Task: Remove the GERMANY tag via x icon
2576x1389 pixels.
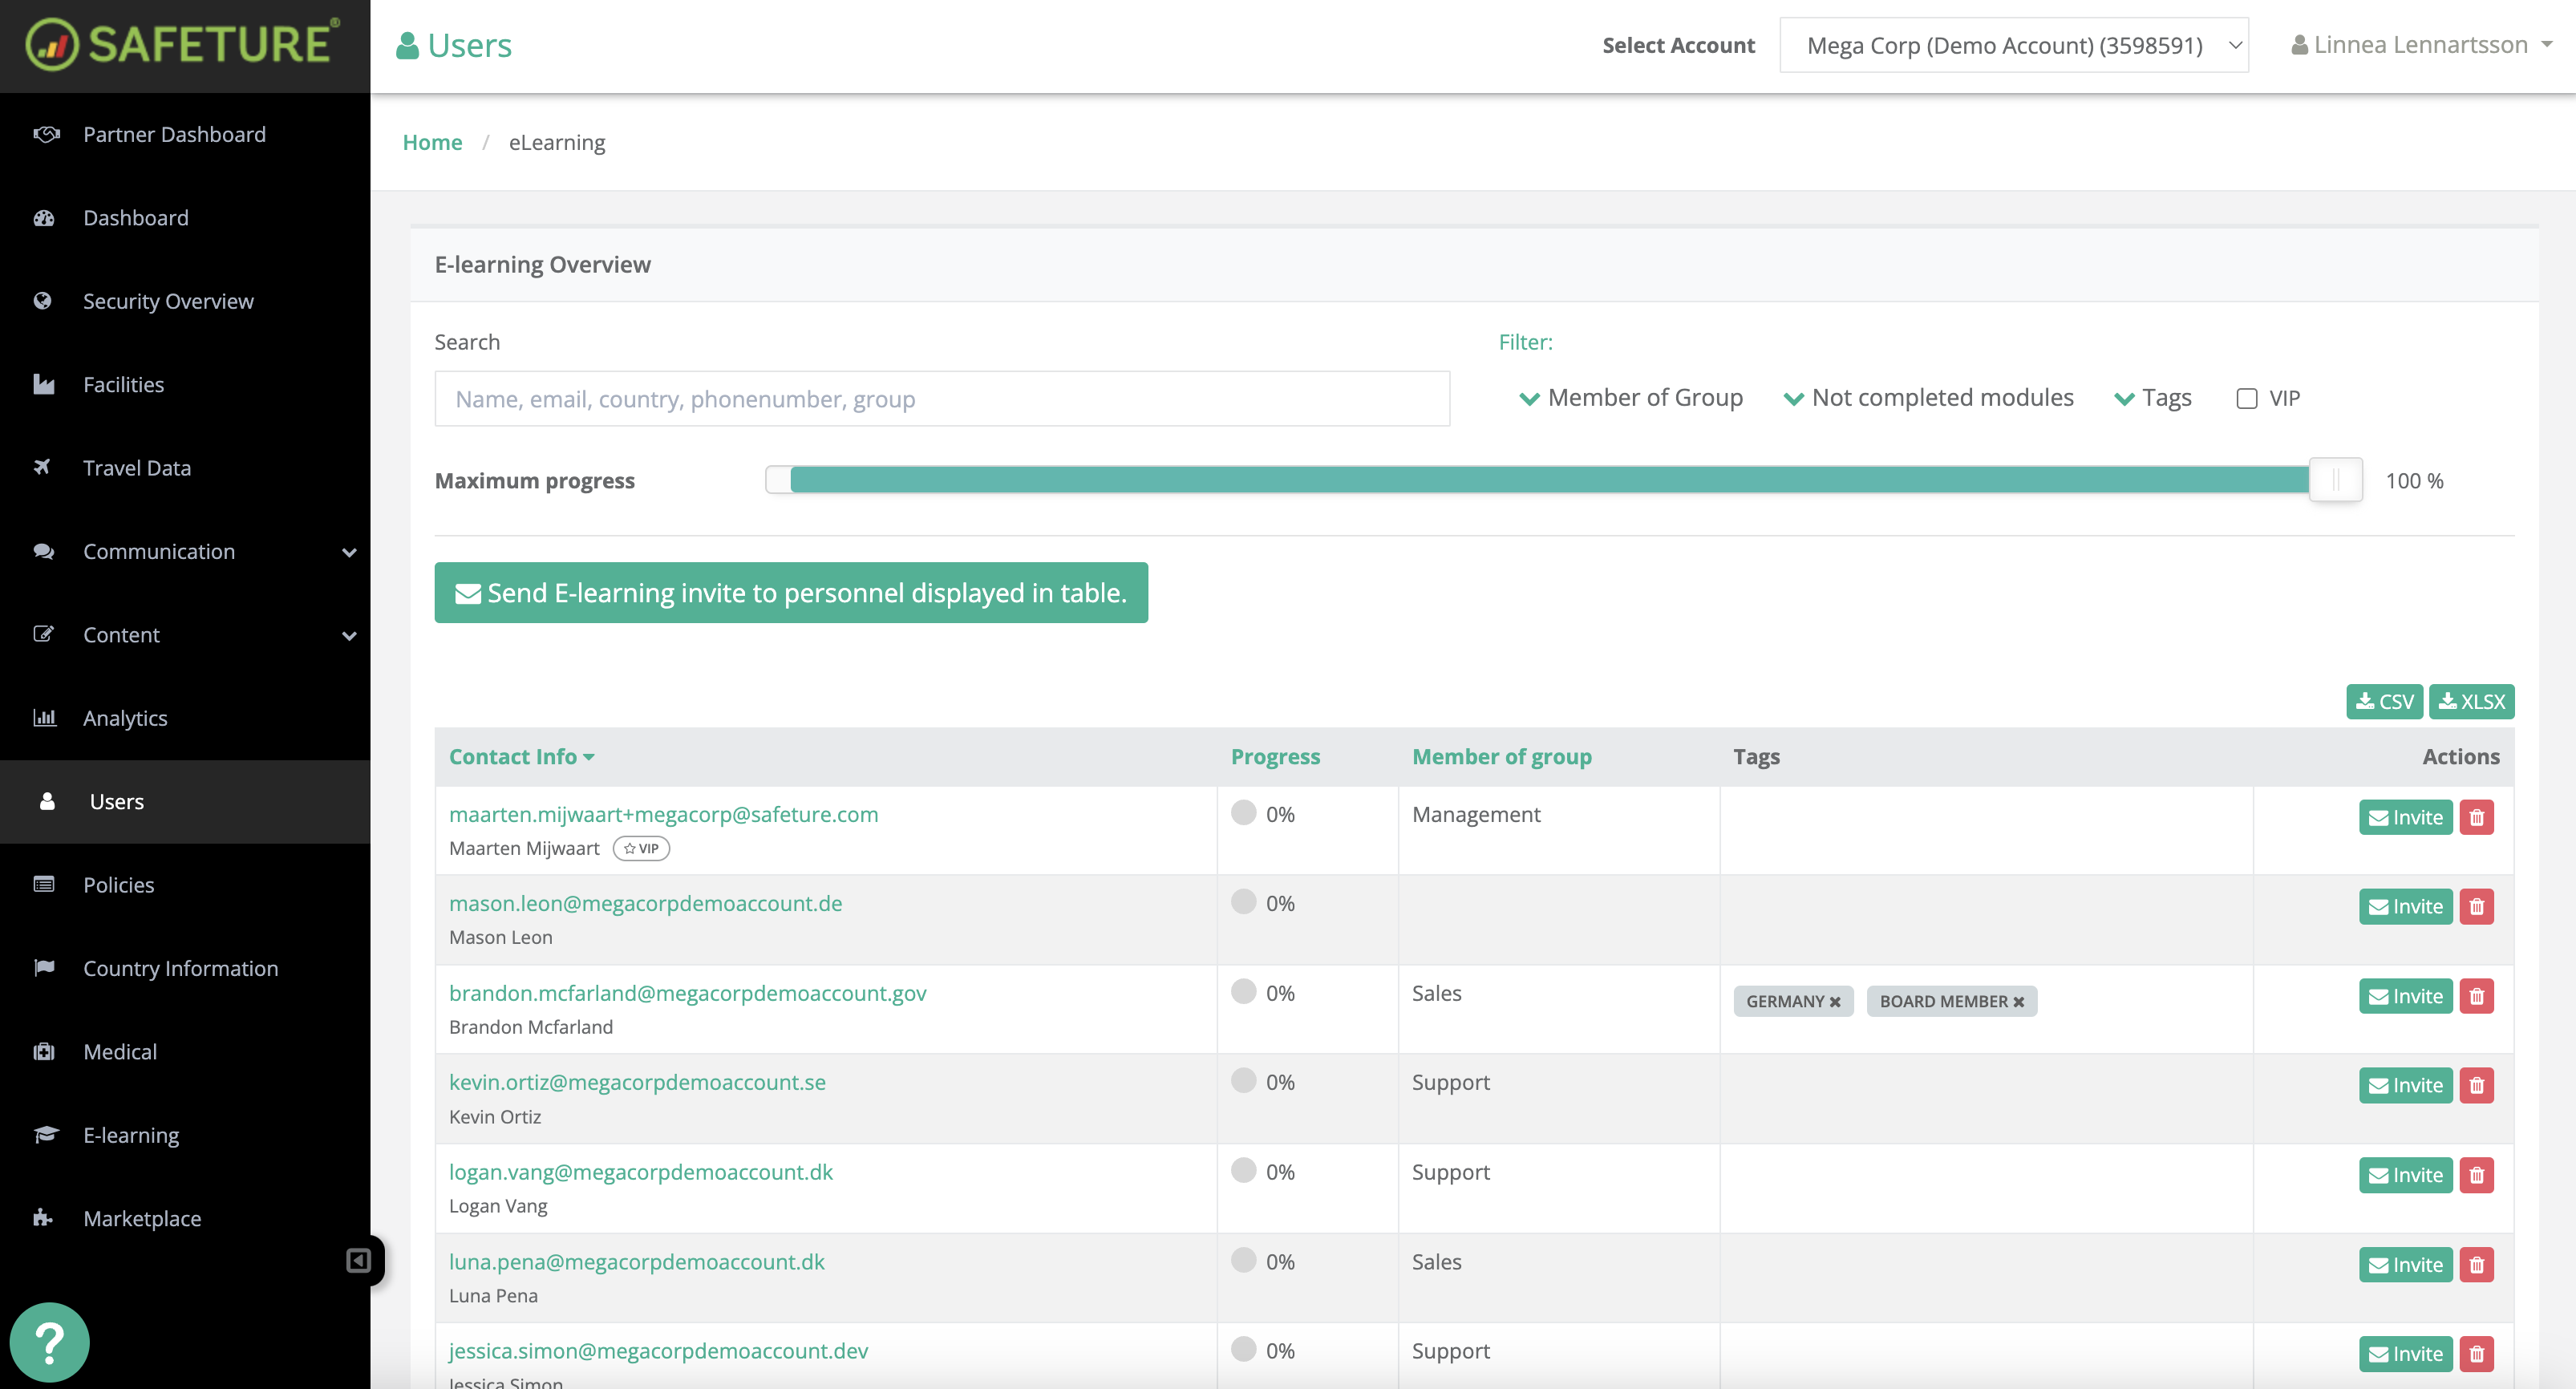Action: pyautogui.click(x=1835, y=1002)
